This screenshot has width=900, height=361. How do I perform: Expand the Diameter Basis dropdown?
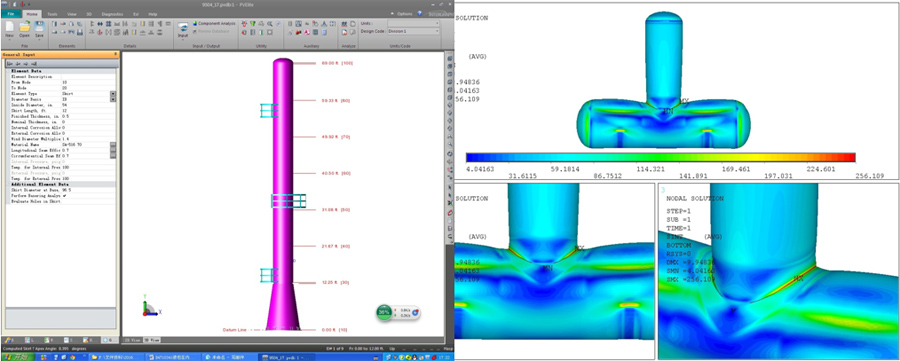tap(113, 99)
